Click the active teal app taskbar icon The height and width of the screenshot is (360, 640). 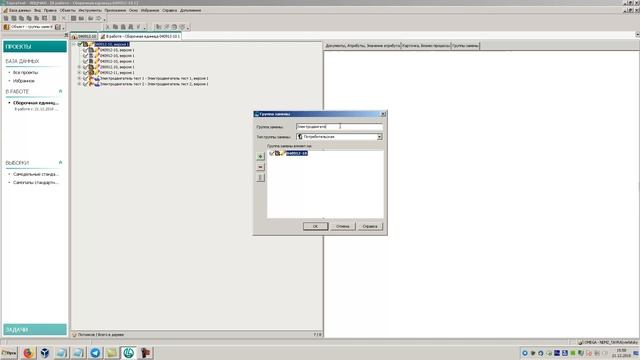[x=129, y=353]
